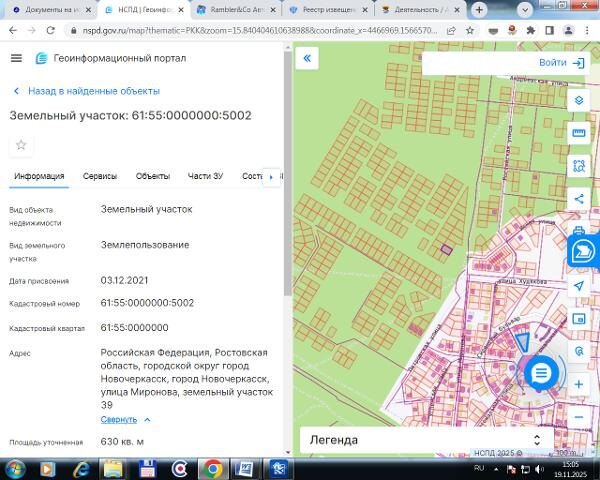The image size is (600, 480).
Task: Focus the browser address bar
Action: [x=260, y=31]
